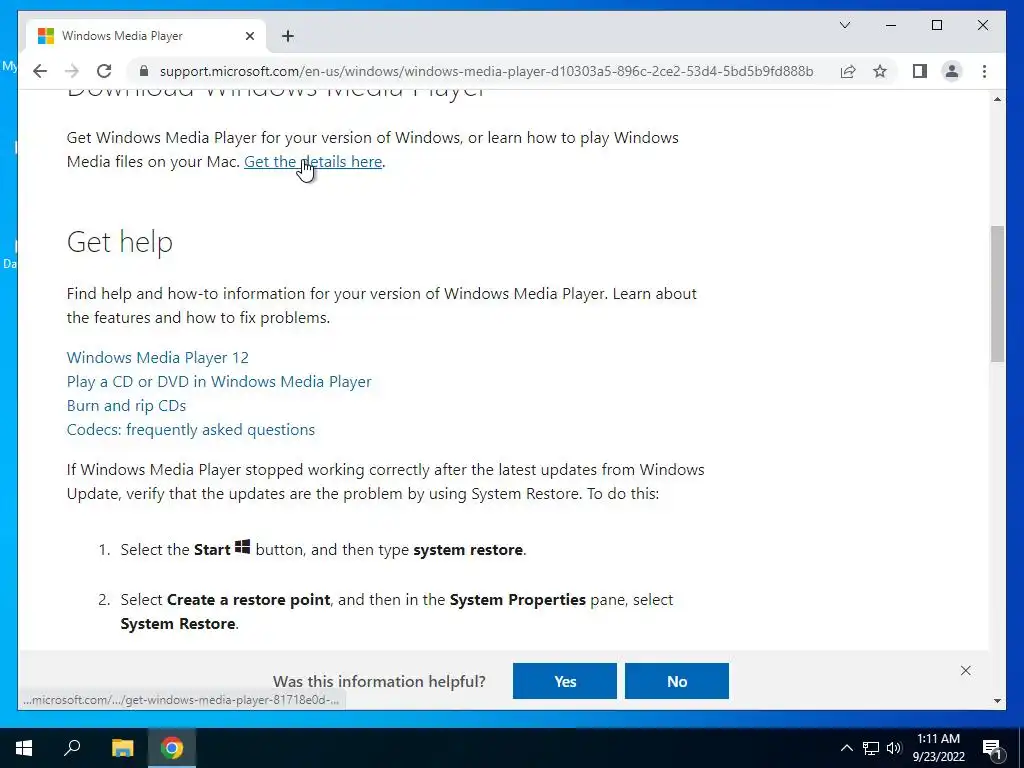Go back to the previous page
The height and width of the screenshot is (768, 1024).
click(x=40, y=71)
